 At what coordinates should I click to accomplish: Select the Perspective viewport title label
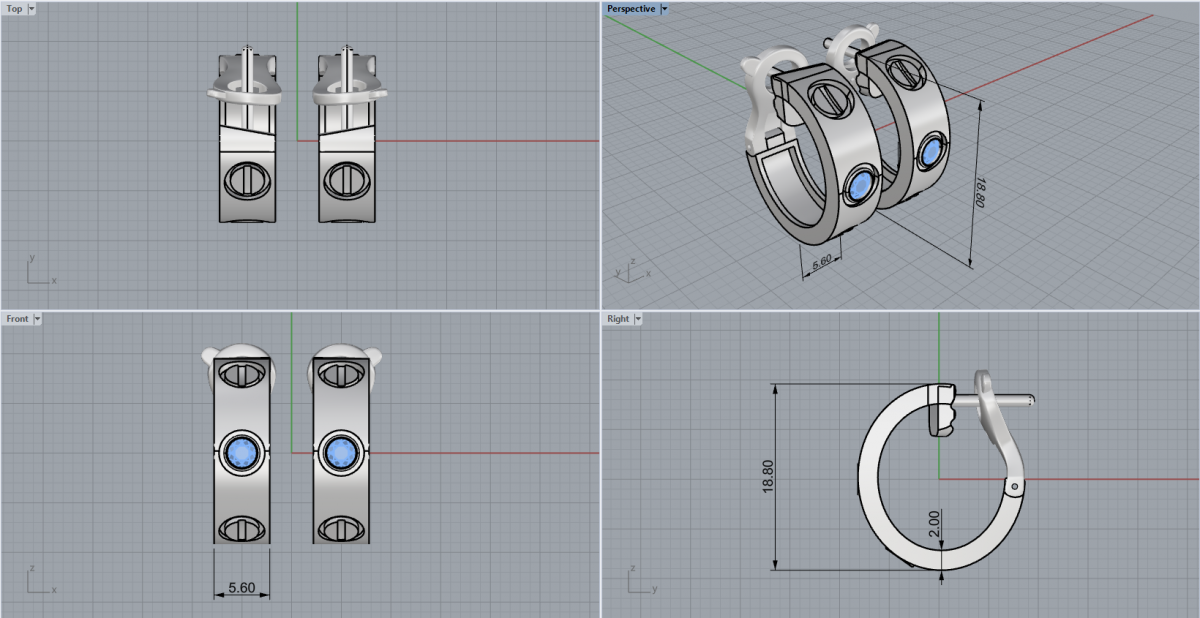(631, 9)
